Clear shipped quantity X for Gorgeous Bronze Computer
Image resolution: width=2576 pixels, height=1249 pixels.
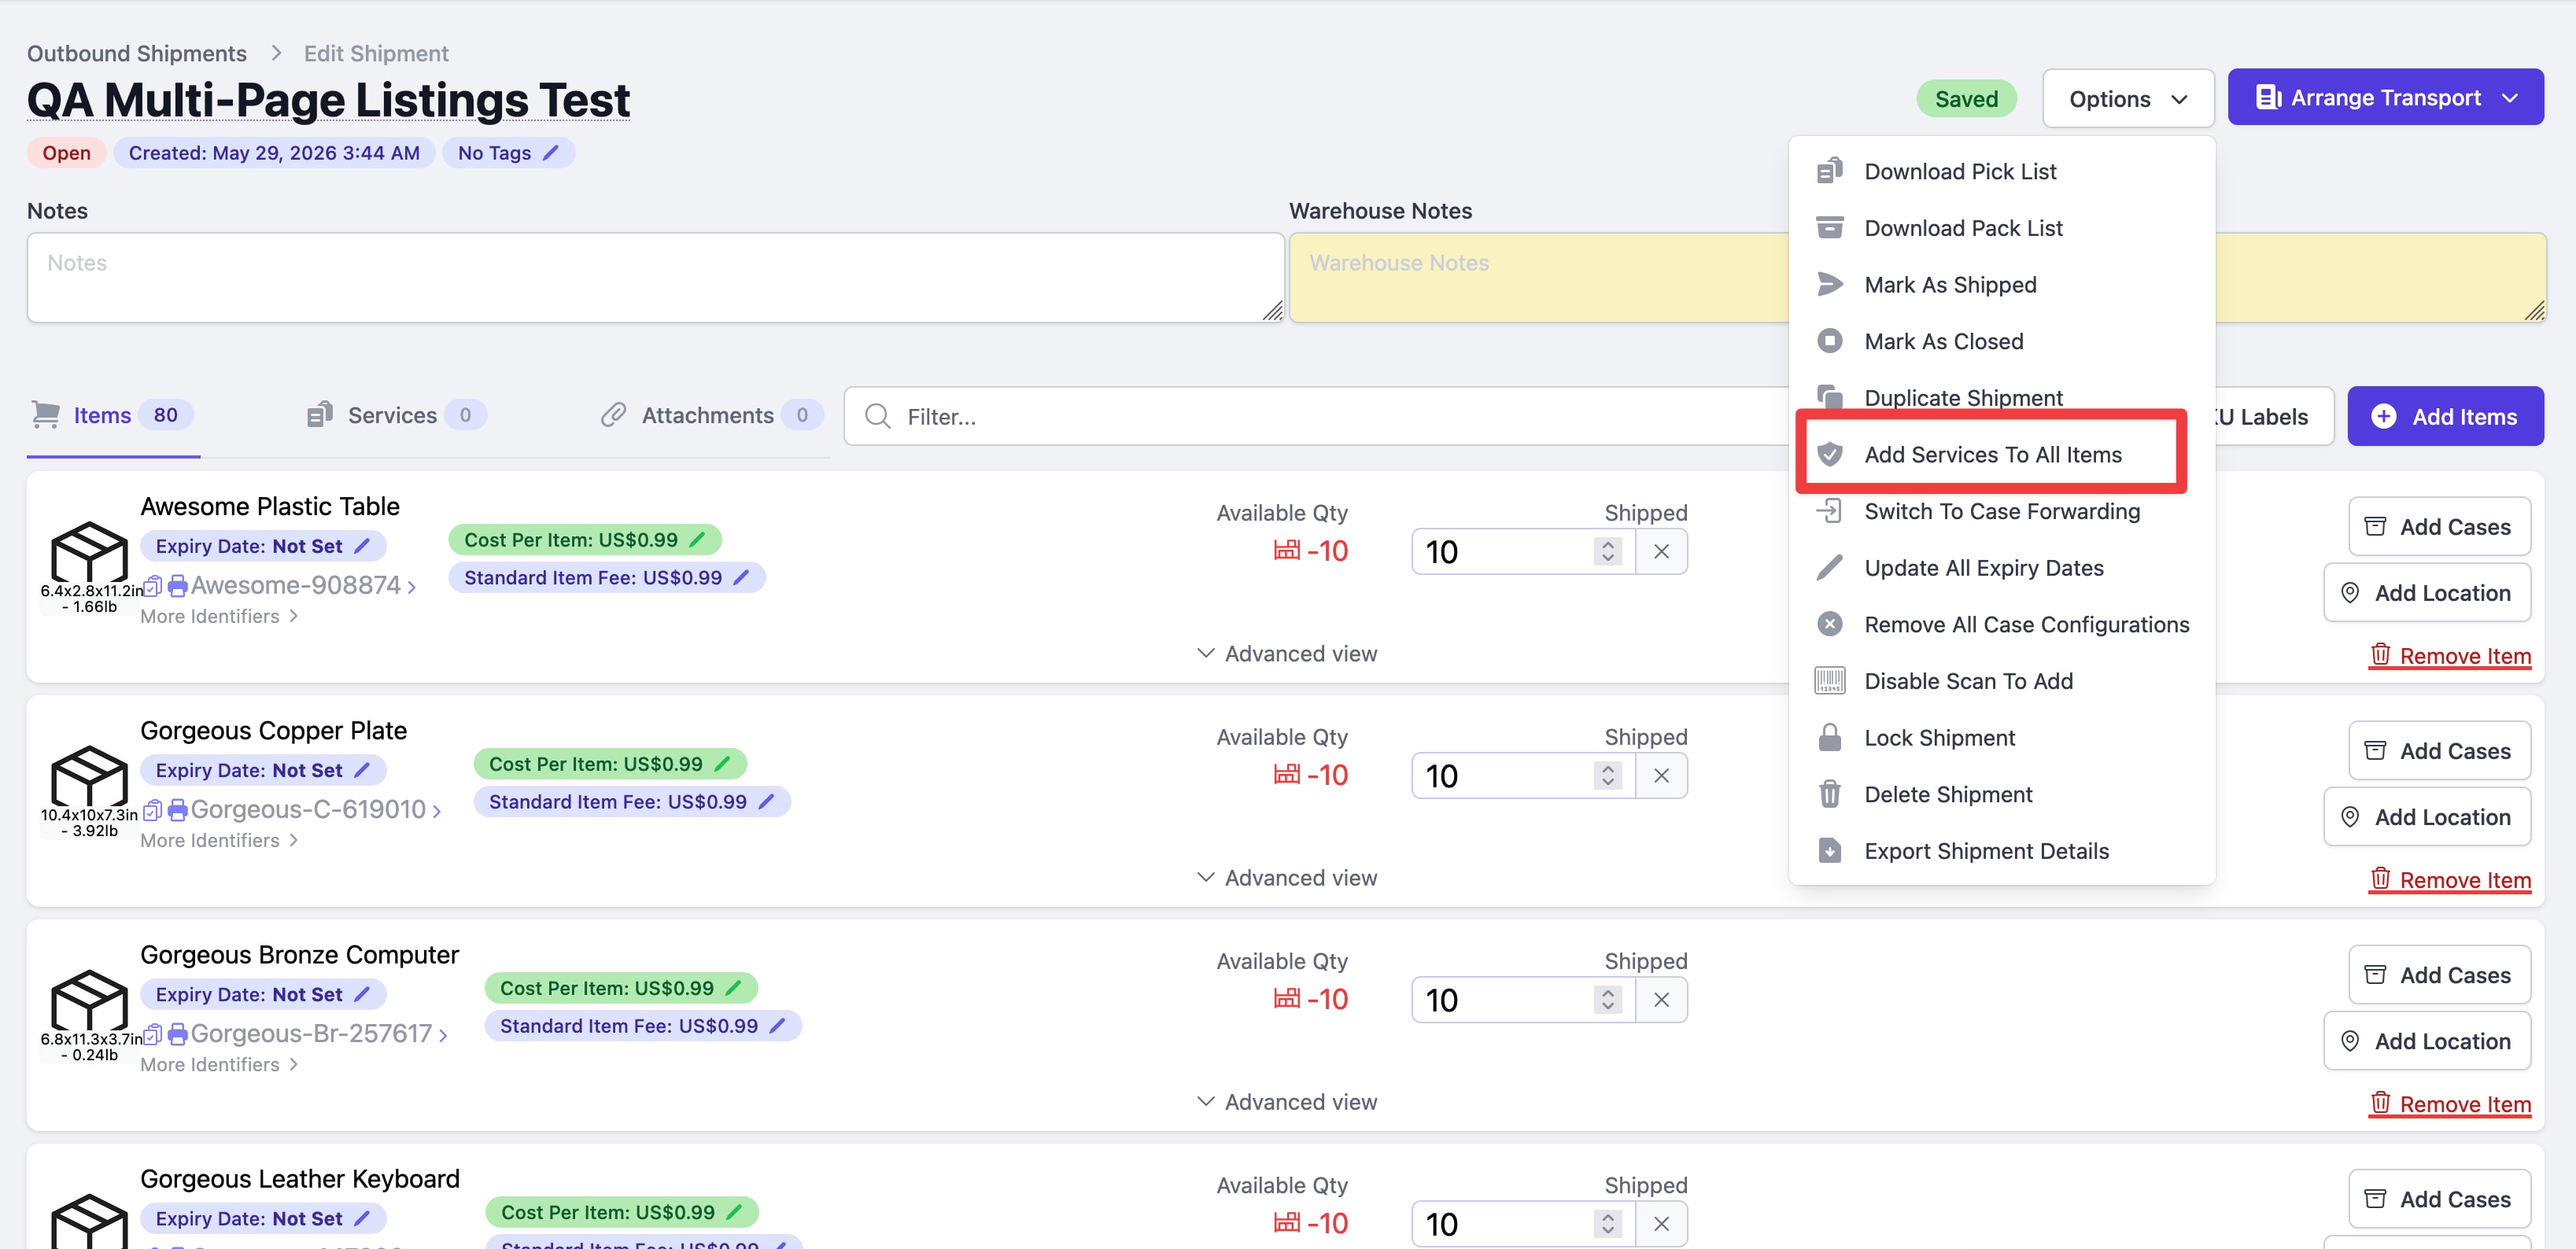coord(1661,999)
